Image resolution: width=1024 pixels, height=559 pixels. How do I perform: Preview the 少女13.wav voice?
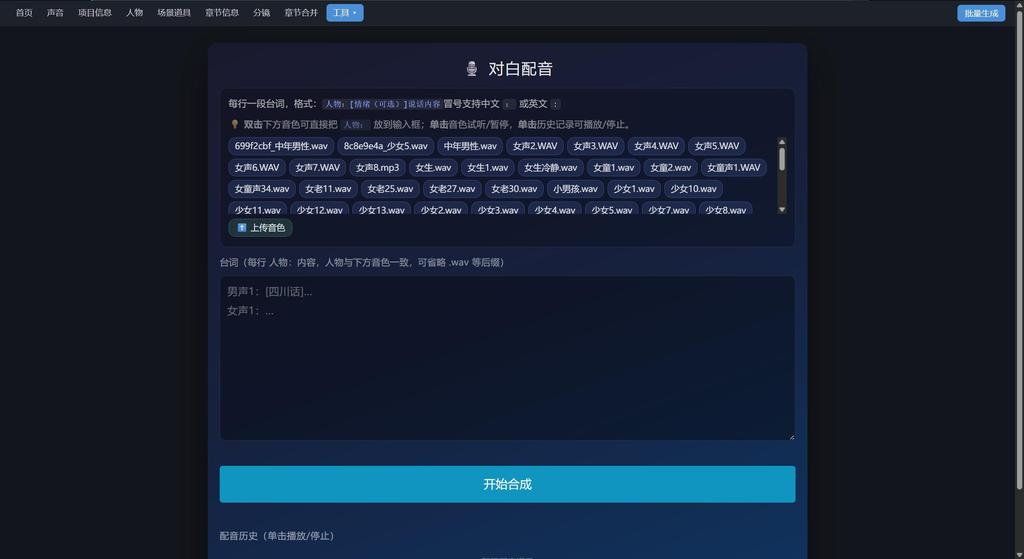tap(382, 210)
